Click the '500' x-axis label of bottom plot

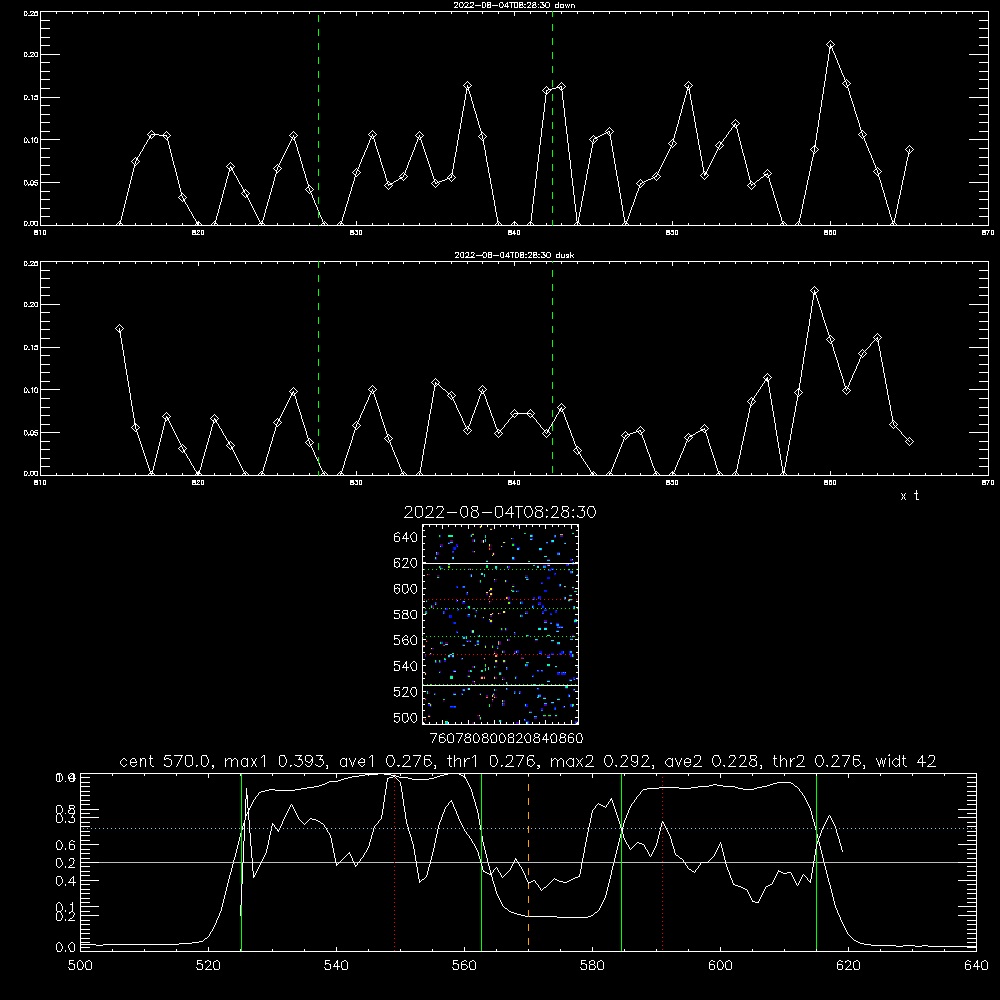coord(80,966)
